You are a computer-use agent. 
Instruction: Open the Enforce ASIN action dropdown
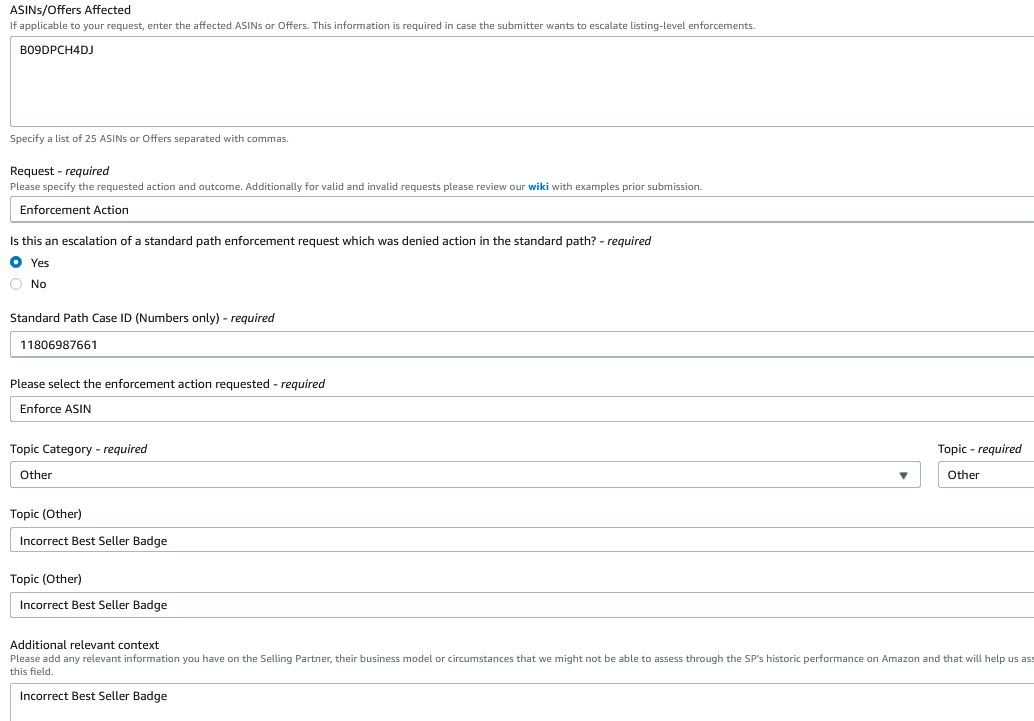[520, 409]
